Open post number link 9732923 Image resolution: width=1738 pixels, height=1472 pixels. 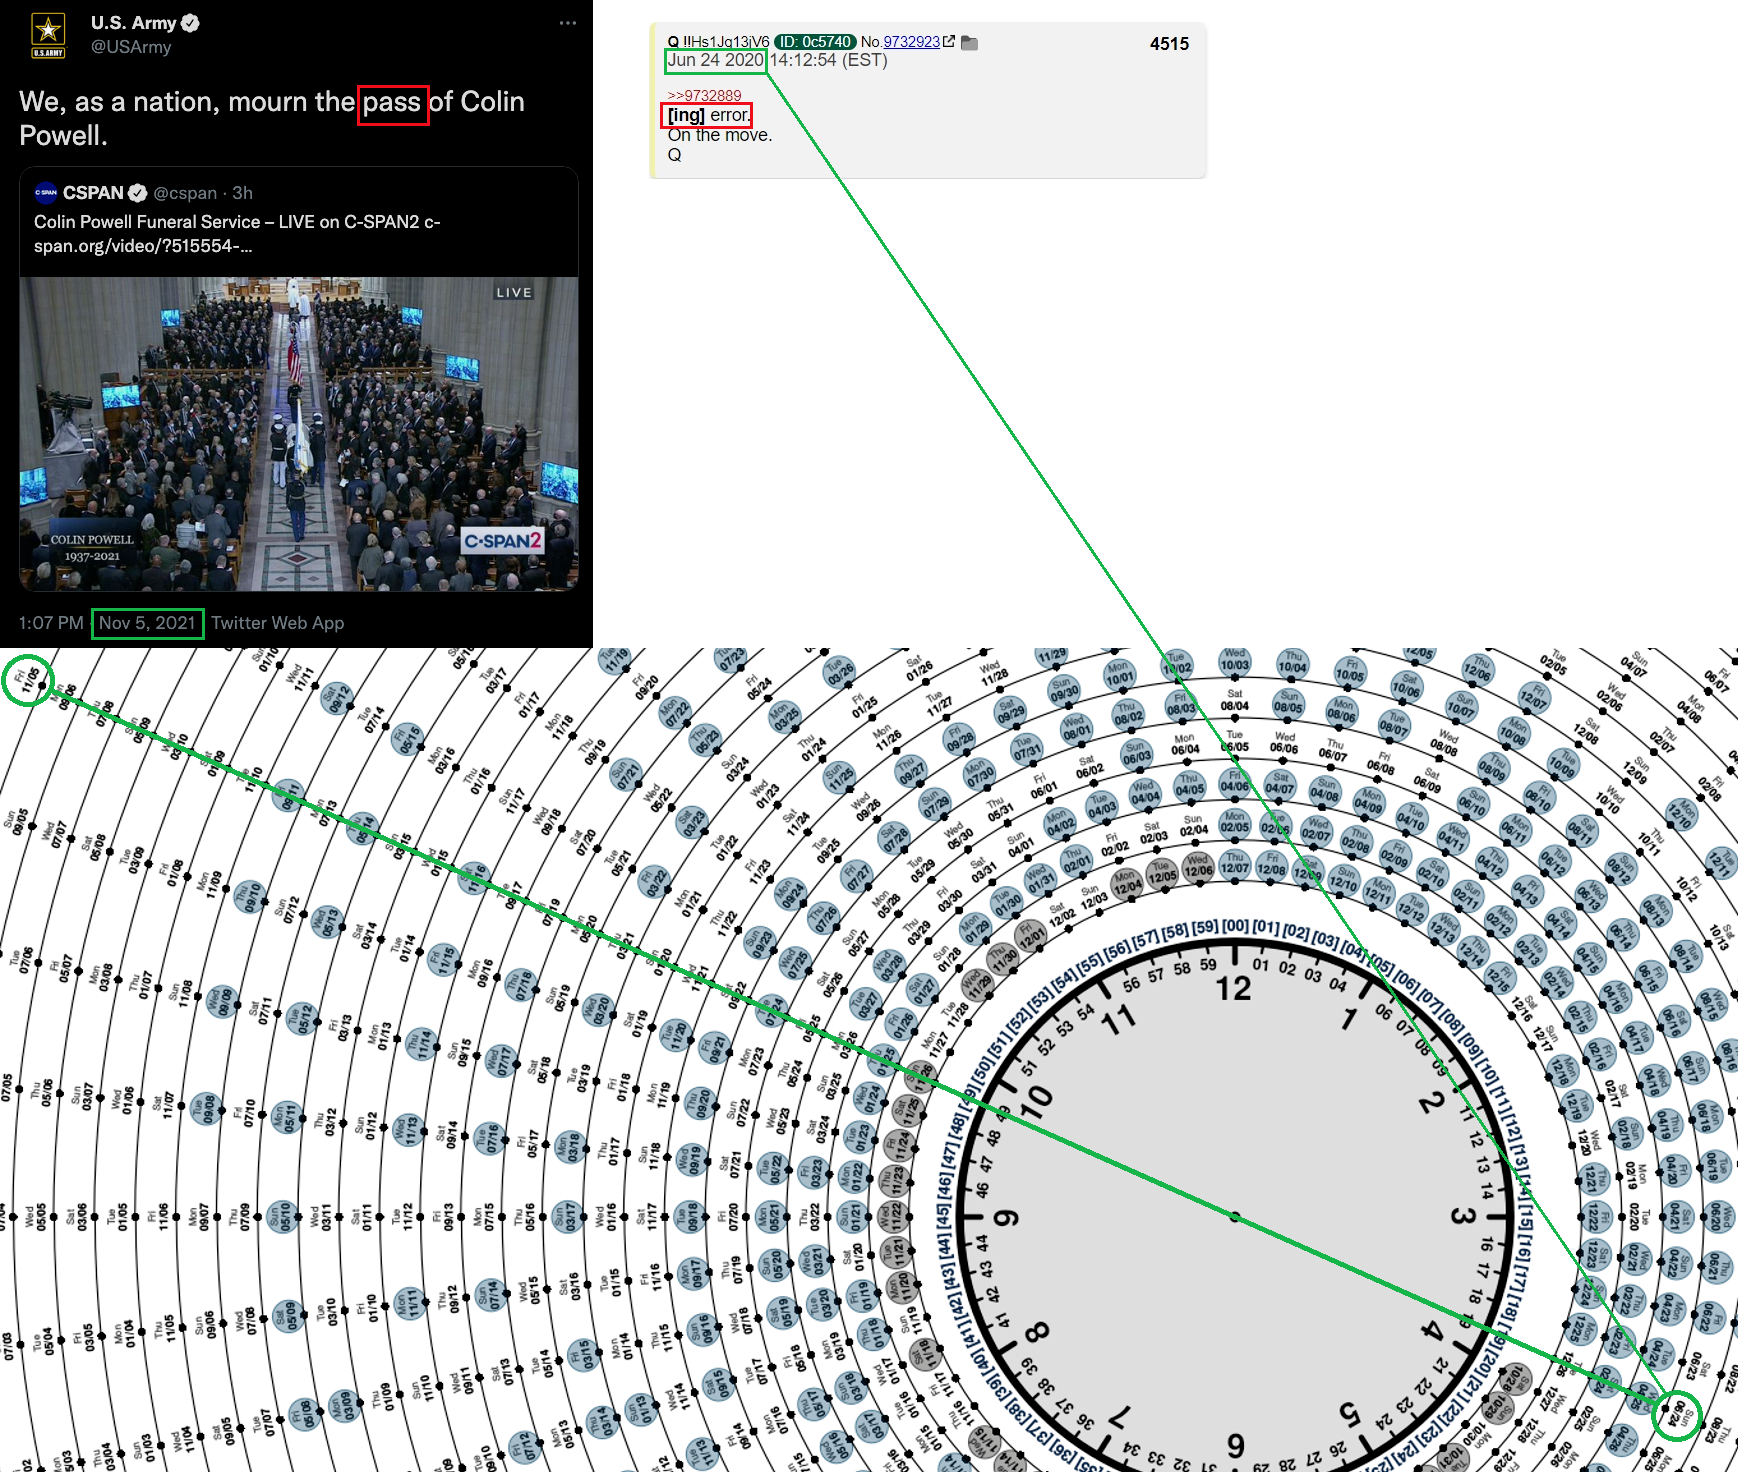911,41
